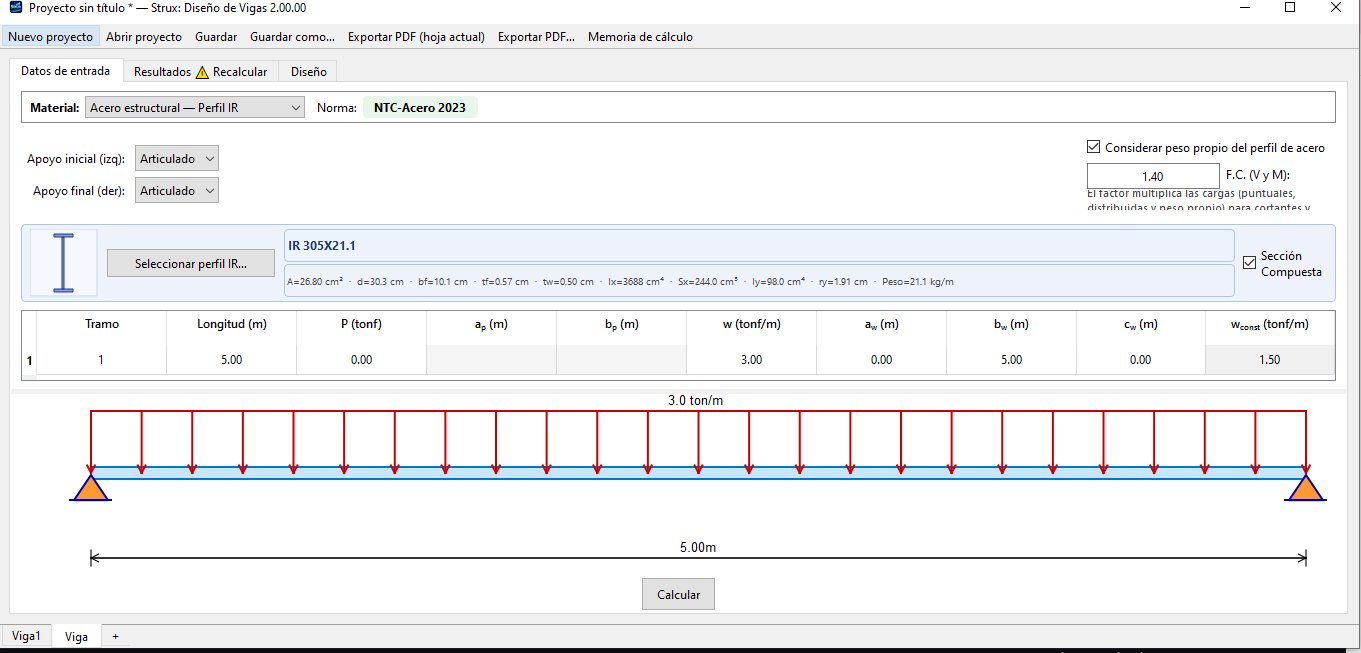Click the left triangular support icon
The image size is (1361, 653).
(90, 487)
